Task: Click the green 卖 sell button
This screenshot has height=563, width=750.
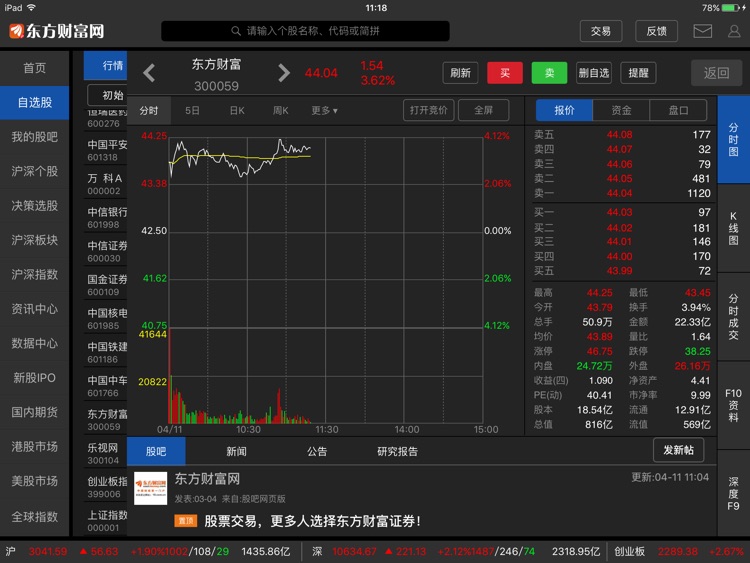Action: 549,73
